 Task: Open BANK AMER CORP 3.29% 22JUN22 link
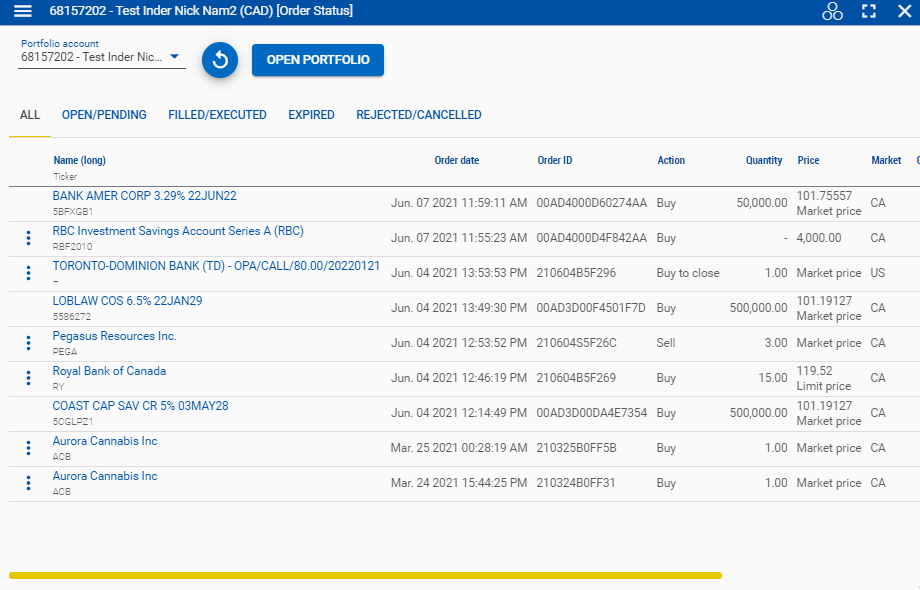coord(144,196)
